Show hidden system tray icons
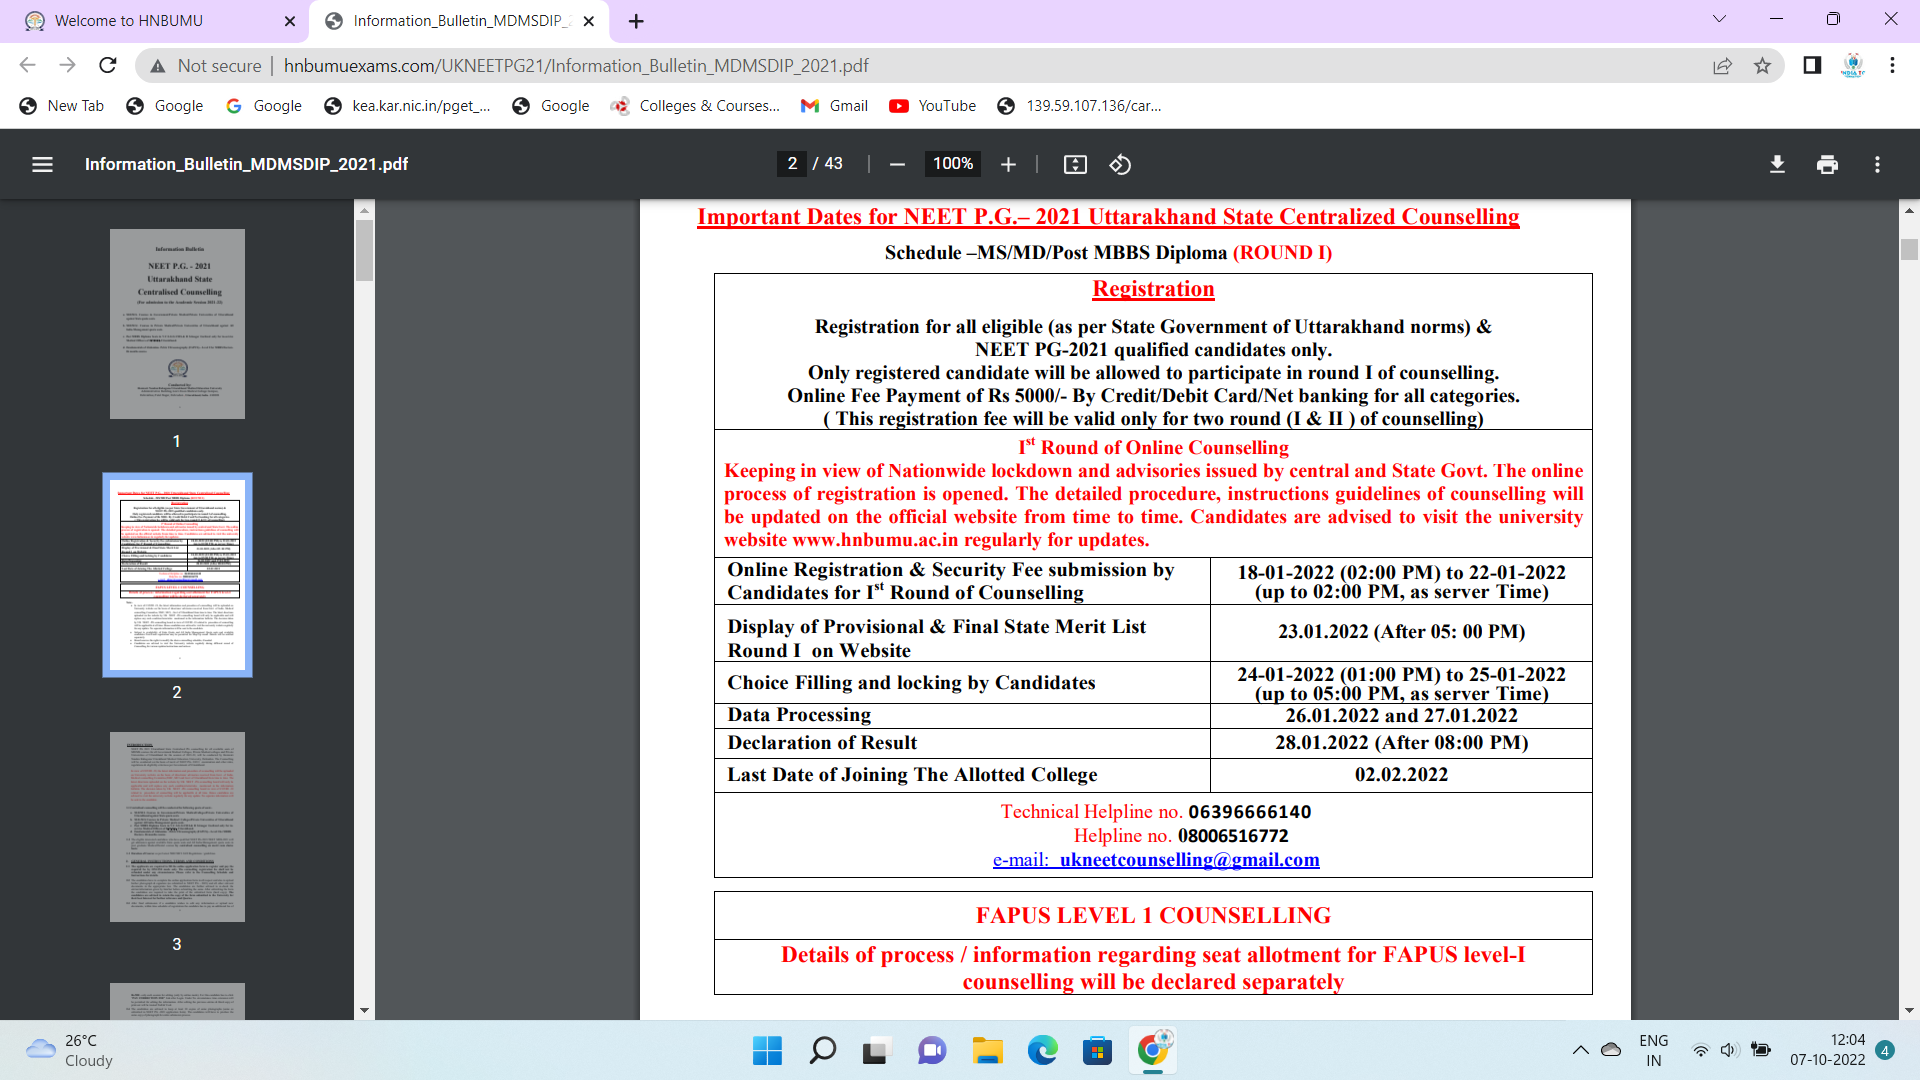This screenshot has height=1080, width=1920. tap(1580, 1050)
